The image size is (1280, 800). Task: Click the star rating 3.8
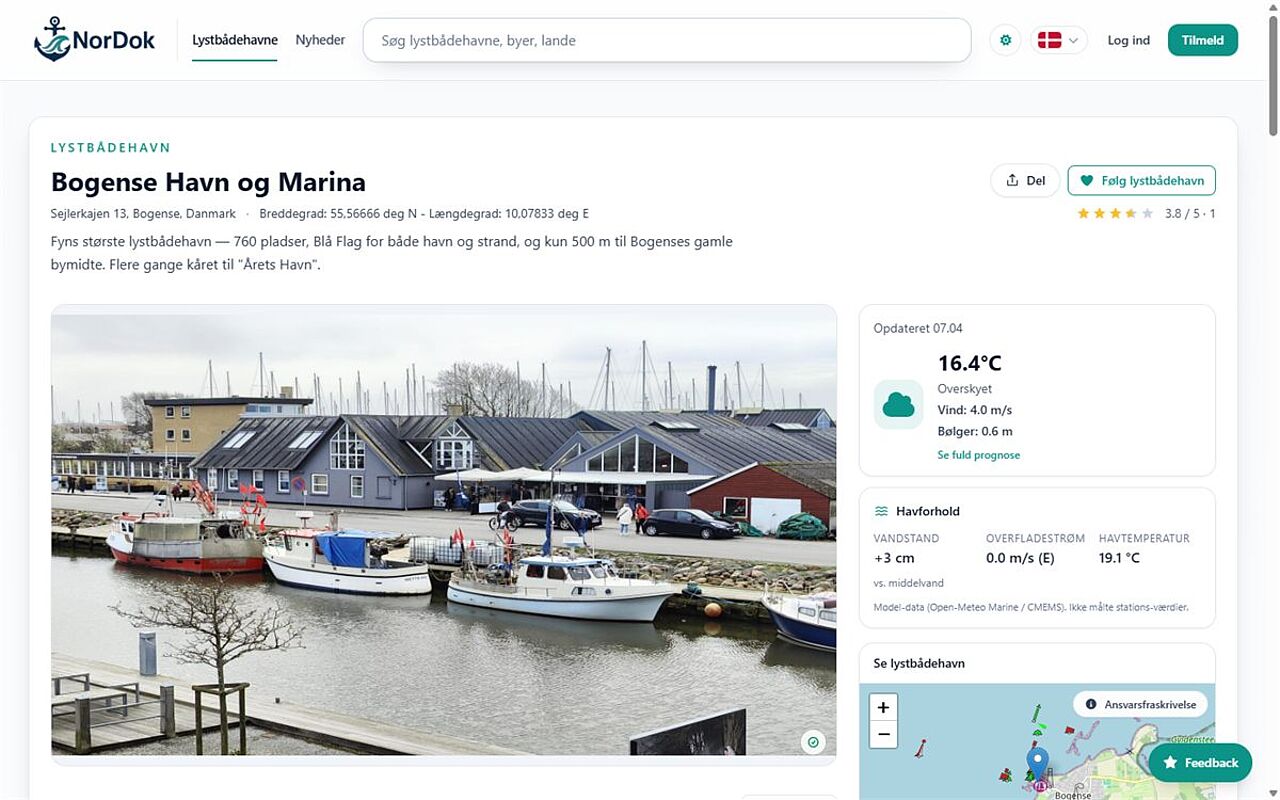coord(1146,213)
